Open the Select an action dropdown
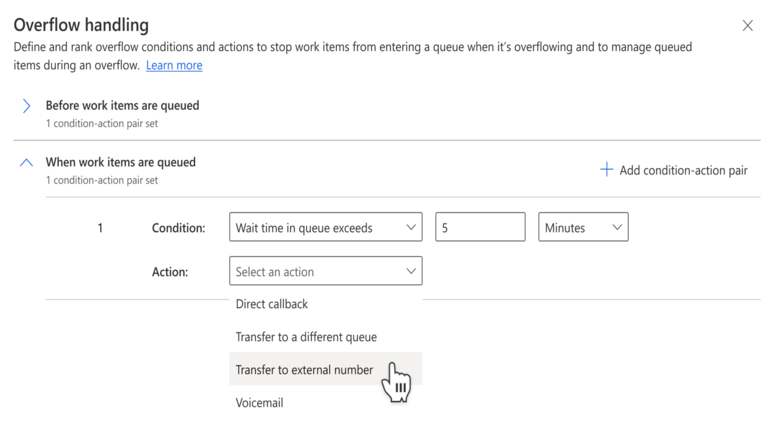Viewport: 780px width, 440px height. click(x=326, y=271)
